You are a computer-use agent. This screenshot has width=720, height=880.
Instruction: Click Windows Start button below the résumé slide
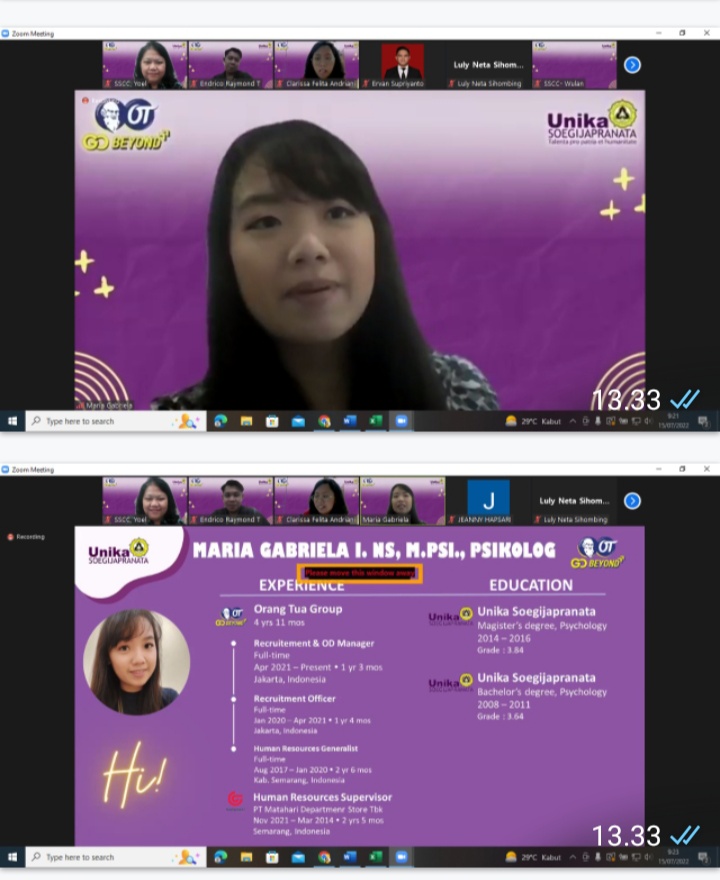(x=12, y=857)
